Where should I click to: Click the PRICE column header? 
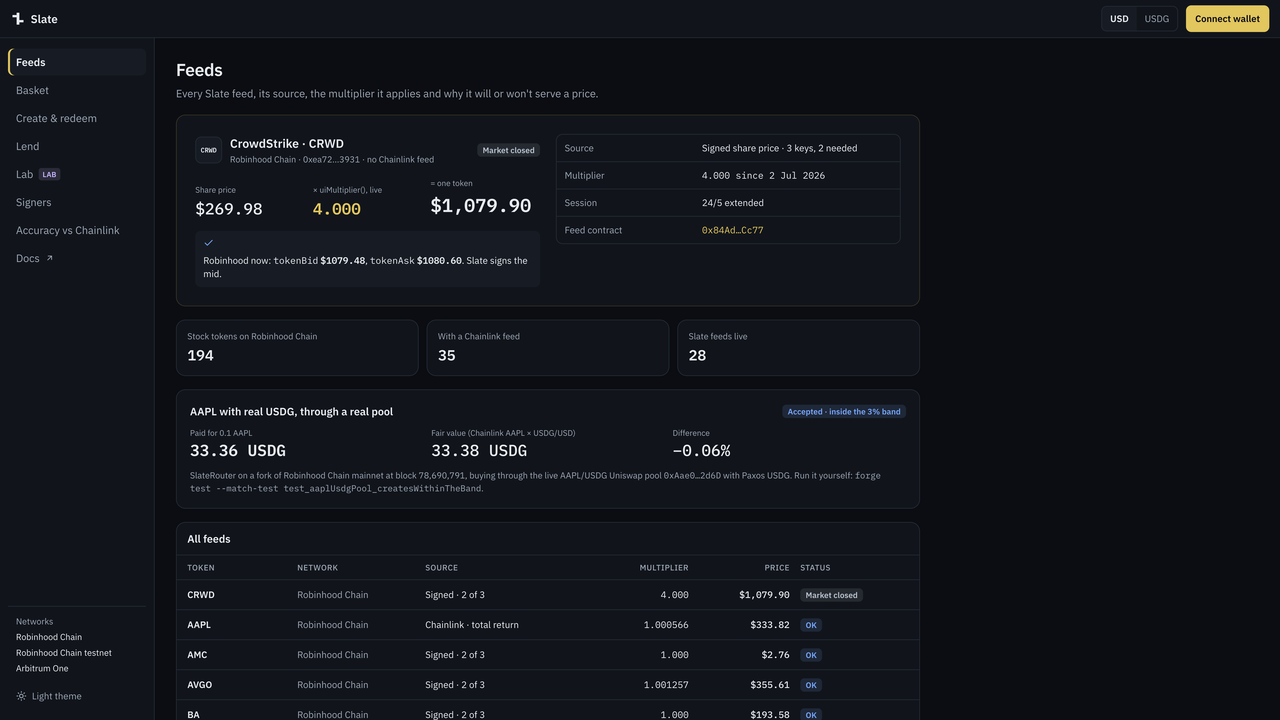click(x=777, y=568)
